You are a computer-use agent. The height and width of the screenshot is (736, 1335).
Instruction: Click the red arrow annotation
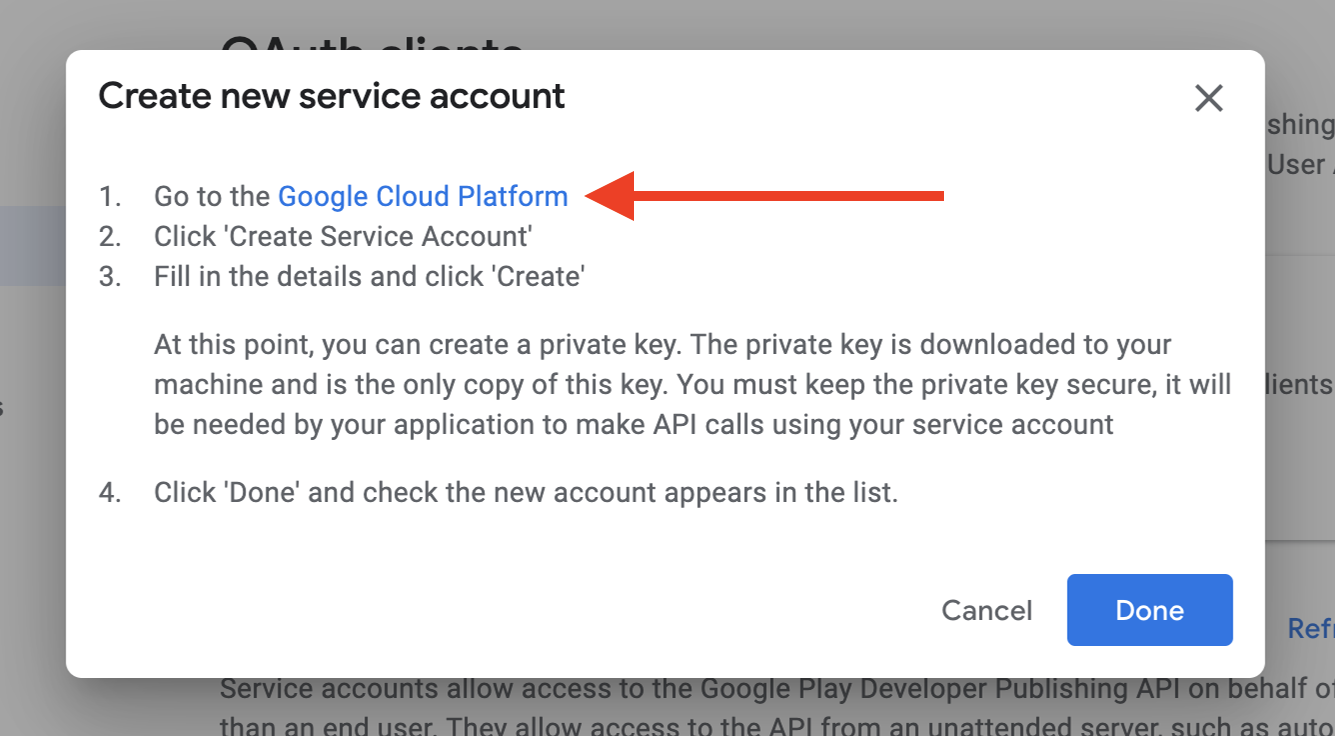pyautogui.click(x=765, y=195)
